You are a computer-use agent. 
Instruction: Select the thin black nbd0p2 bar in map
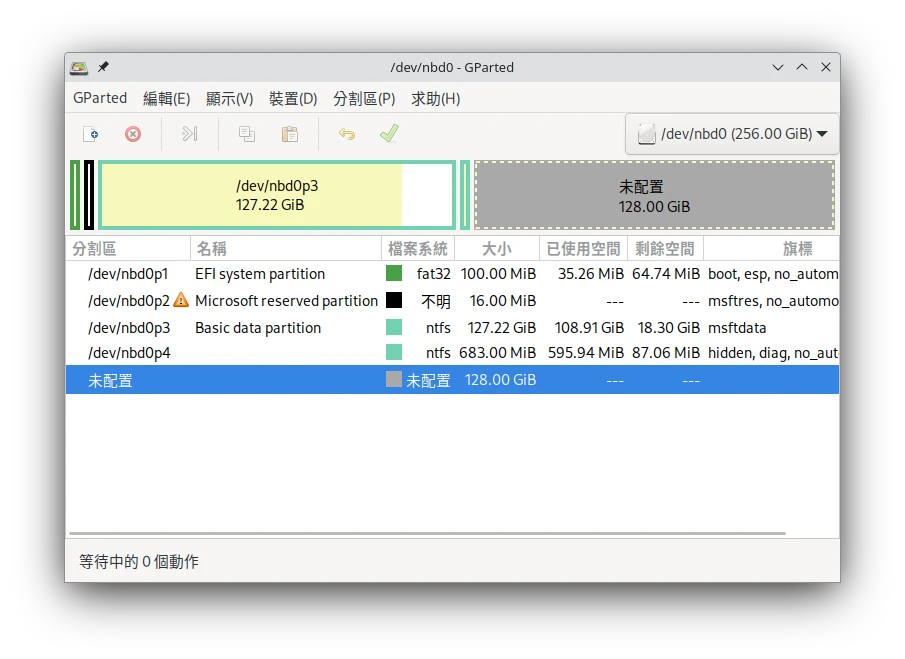pos(89,195)
